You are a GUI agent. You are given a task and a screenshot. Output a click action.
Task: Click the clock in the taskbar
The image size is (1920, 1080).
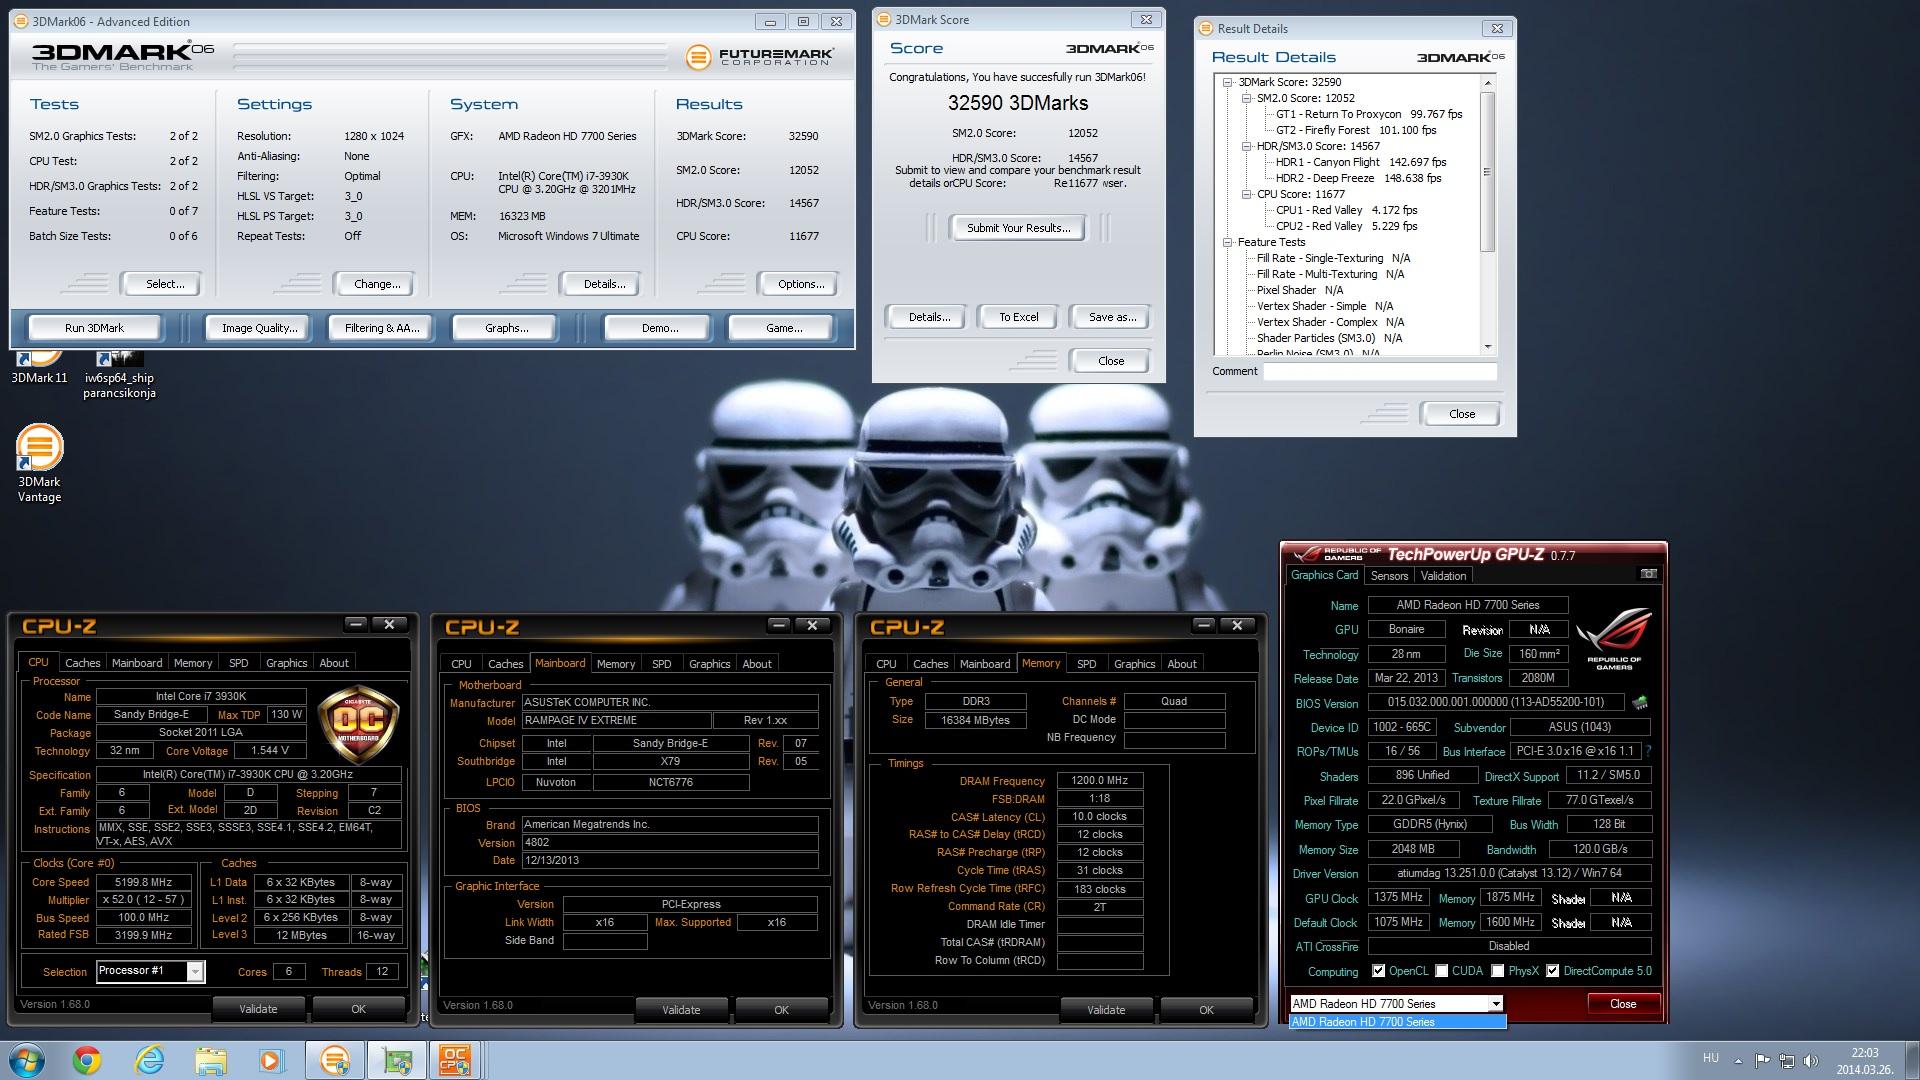click(1864, 1060)
